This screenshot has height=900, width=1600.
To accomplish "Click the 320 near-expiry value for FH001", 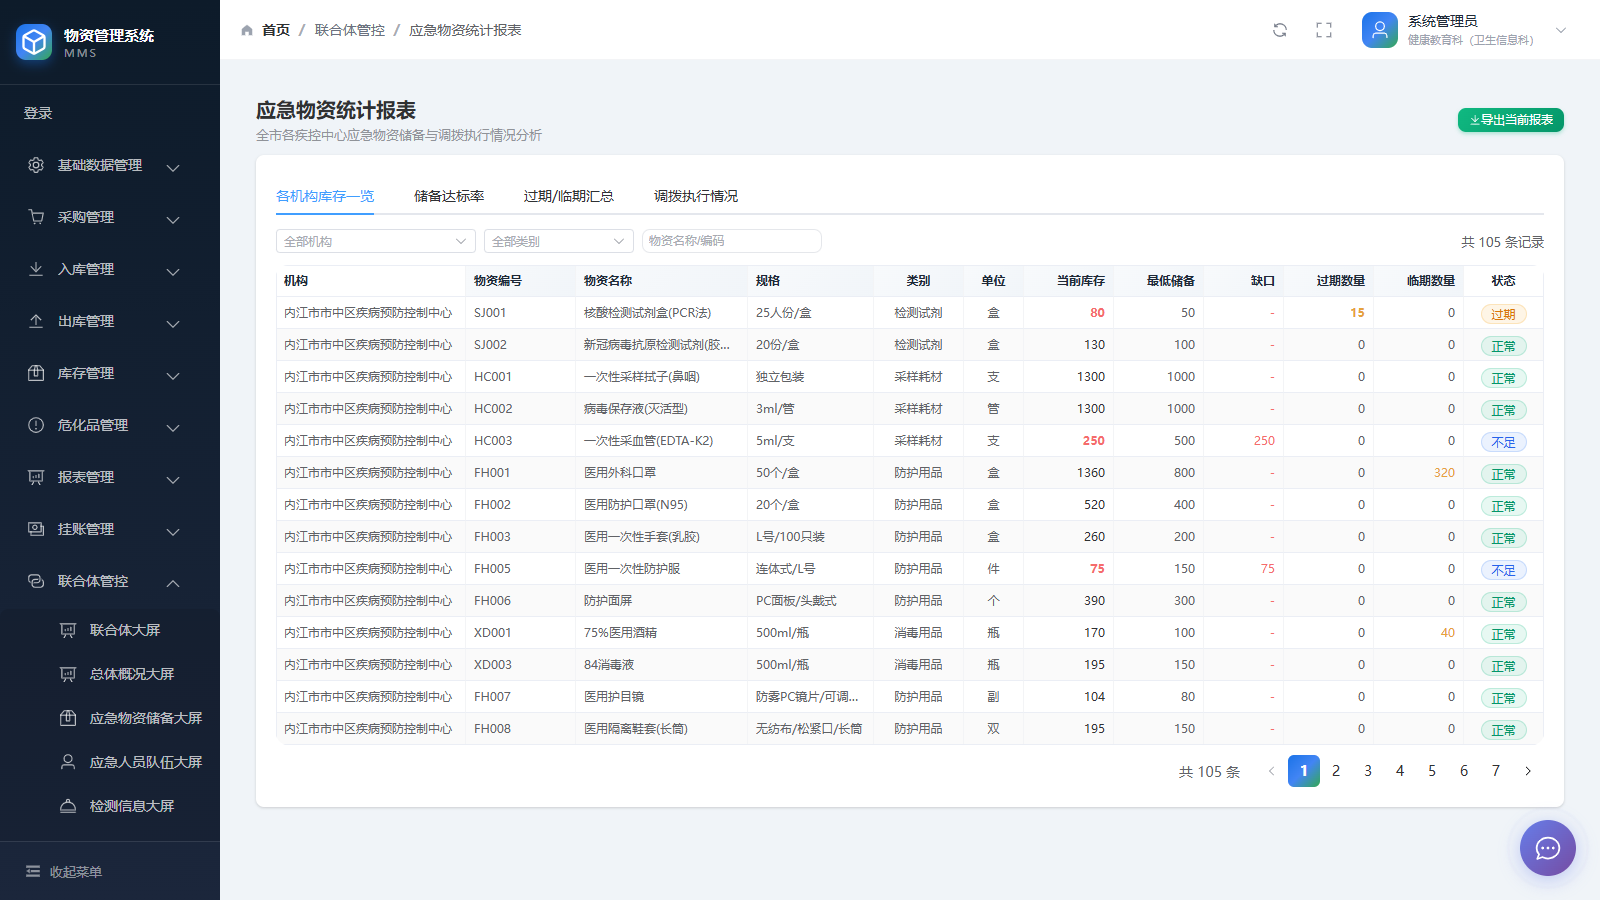I will point(1444,473).
